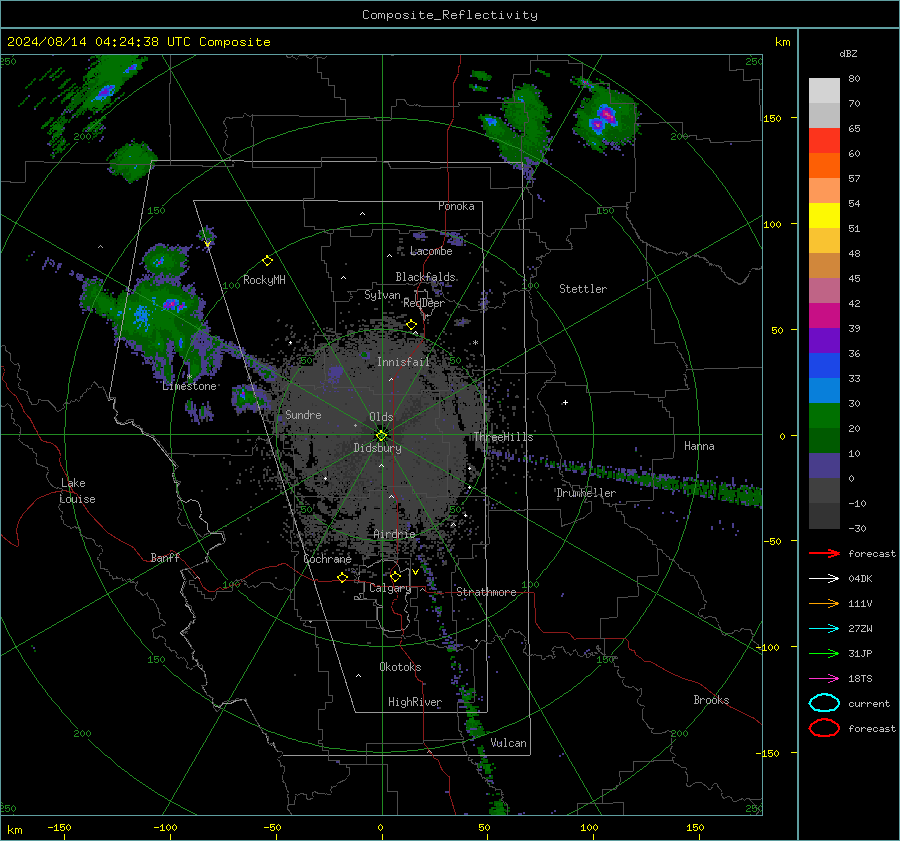Click the orange 111V arrow in legend
Viewport: 900px width, 841px height.
[x=824, y=603]
